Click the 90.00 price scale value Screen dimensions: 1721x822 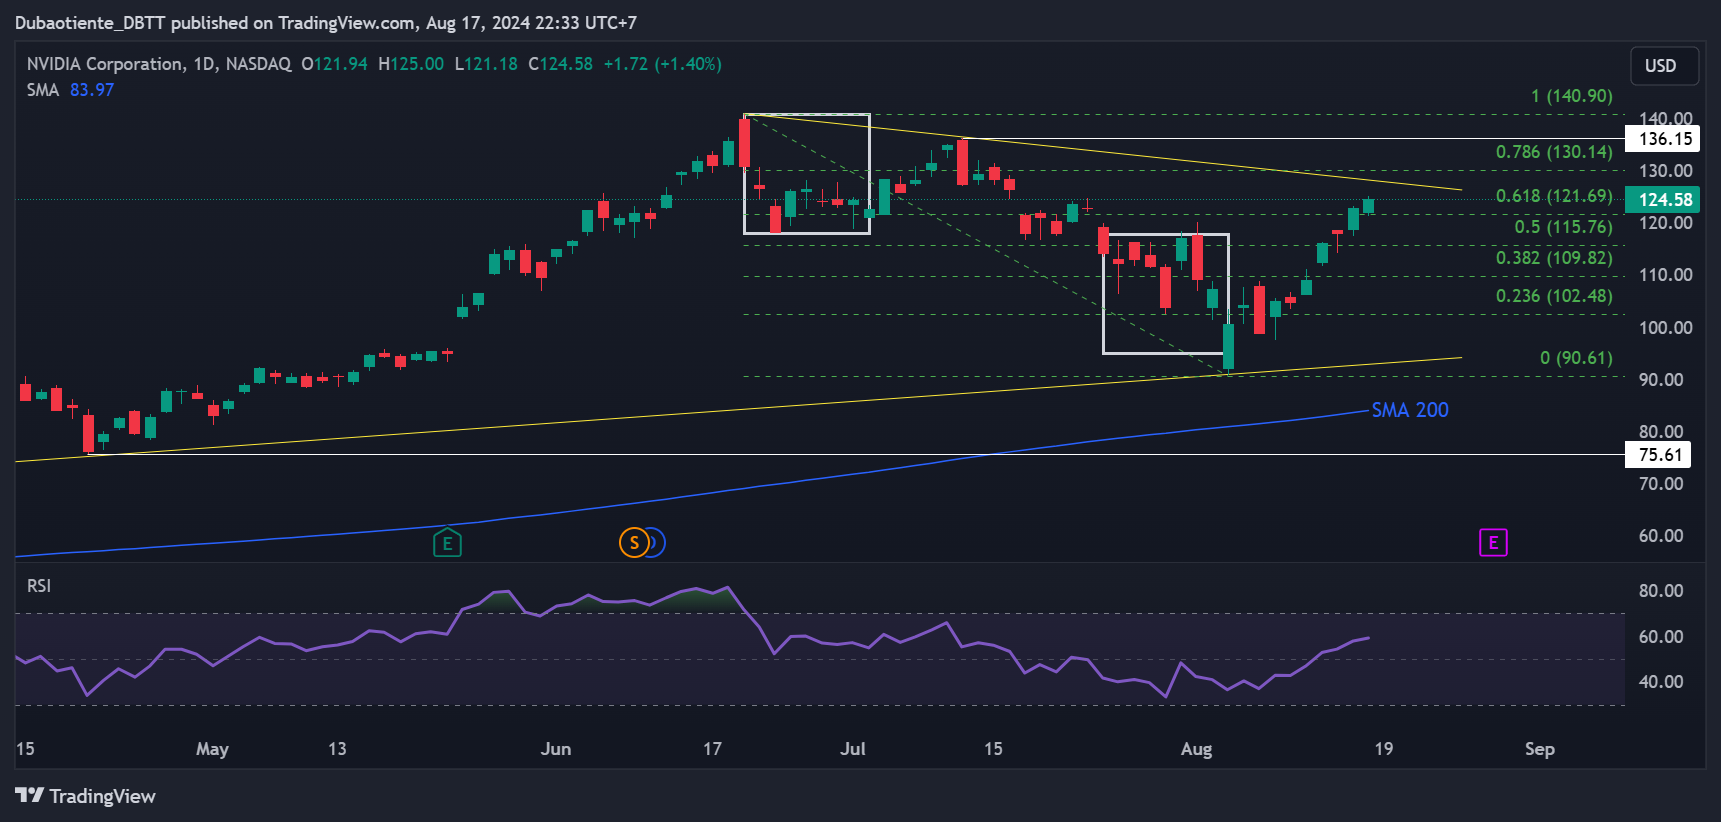(1661, 380)
